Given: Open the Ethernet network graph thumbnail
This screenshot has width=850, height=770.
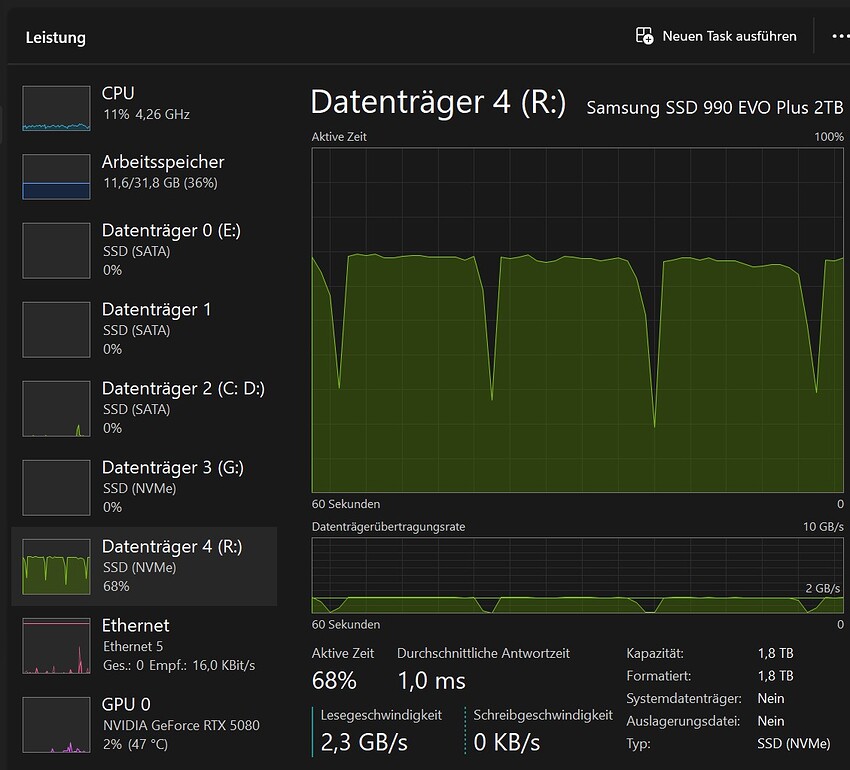Looking at the screenshot, I should (56, 645).
